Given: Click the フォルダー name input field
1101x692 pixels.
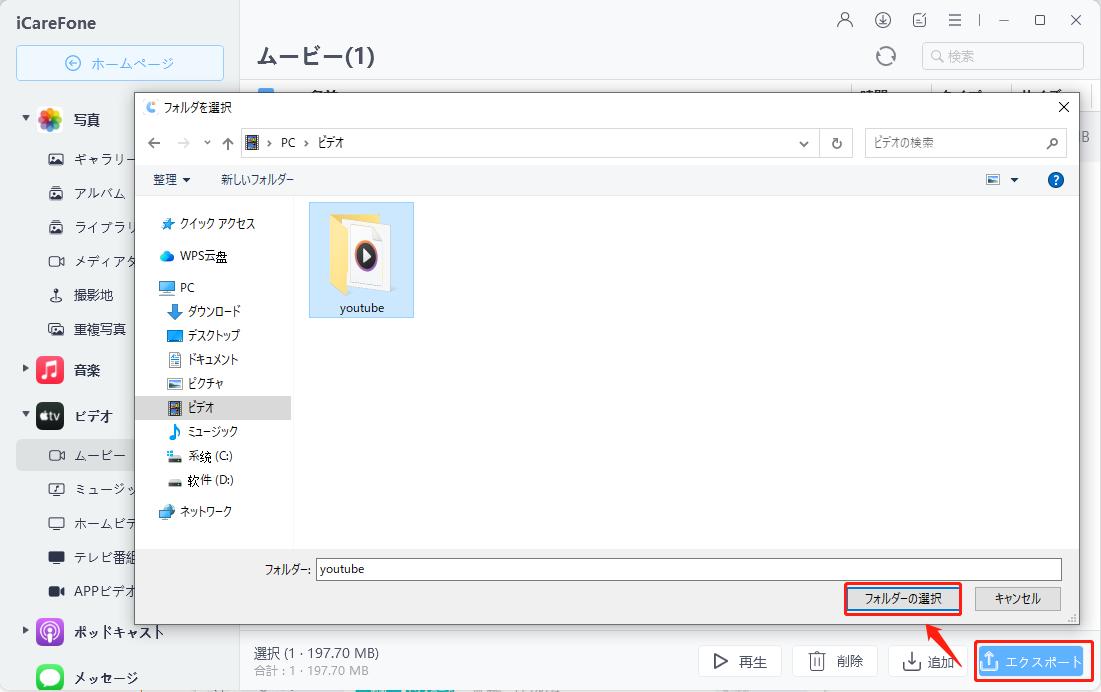Looking at the screenshot, I should [689, 569].
